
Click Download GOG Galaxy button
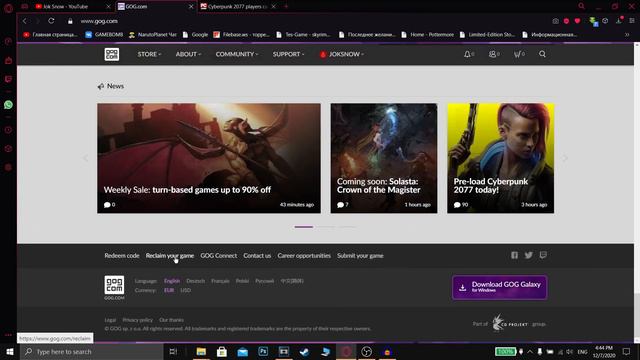click(500, 287)
